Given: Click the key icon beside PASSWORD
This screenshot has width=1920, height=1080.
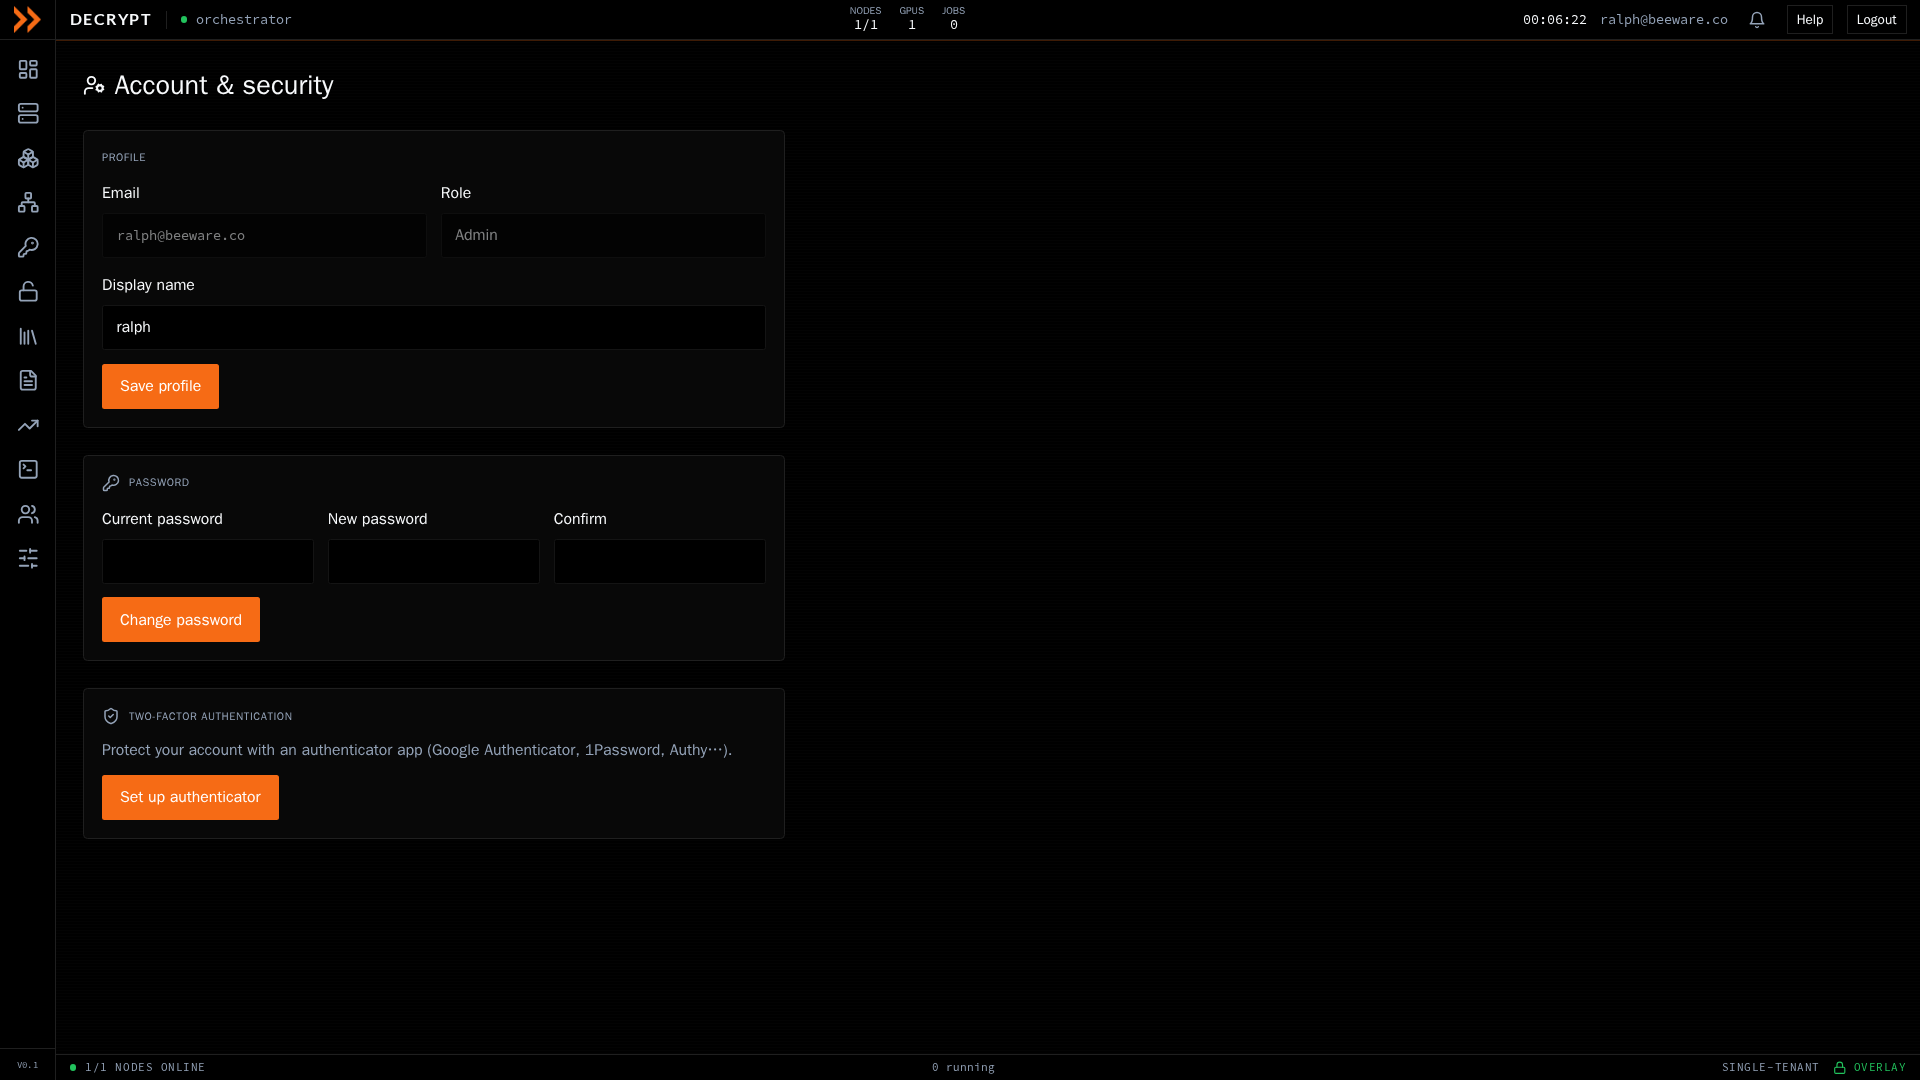Looking at the screenshot, I should click(x=111, y=483).
